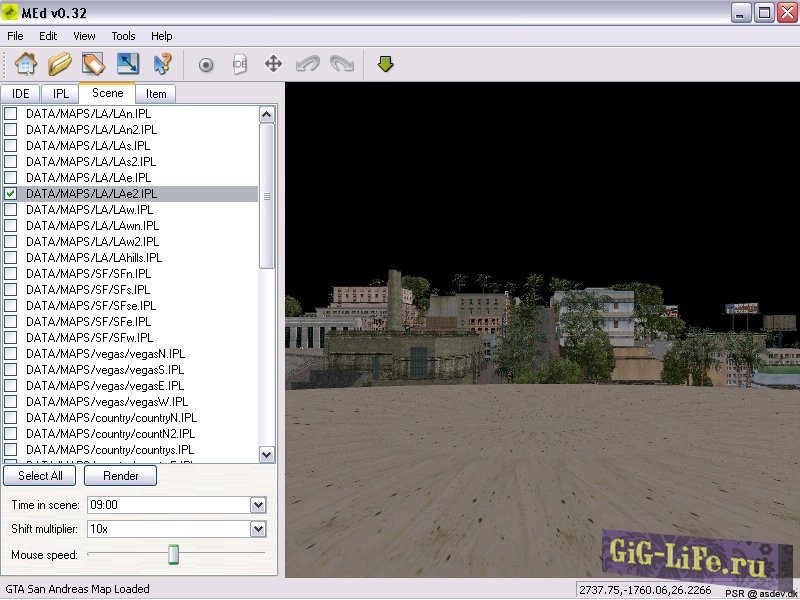This screenshot has height=600, width=800.
Task: Click the Render button
Action: [120, 476]
